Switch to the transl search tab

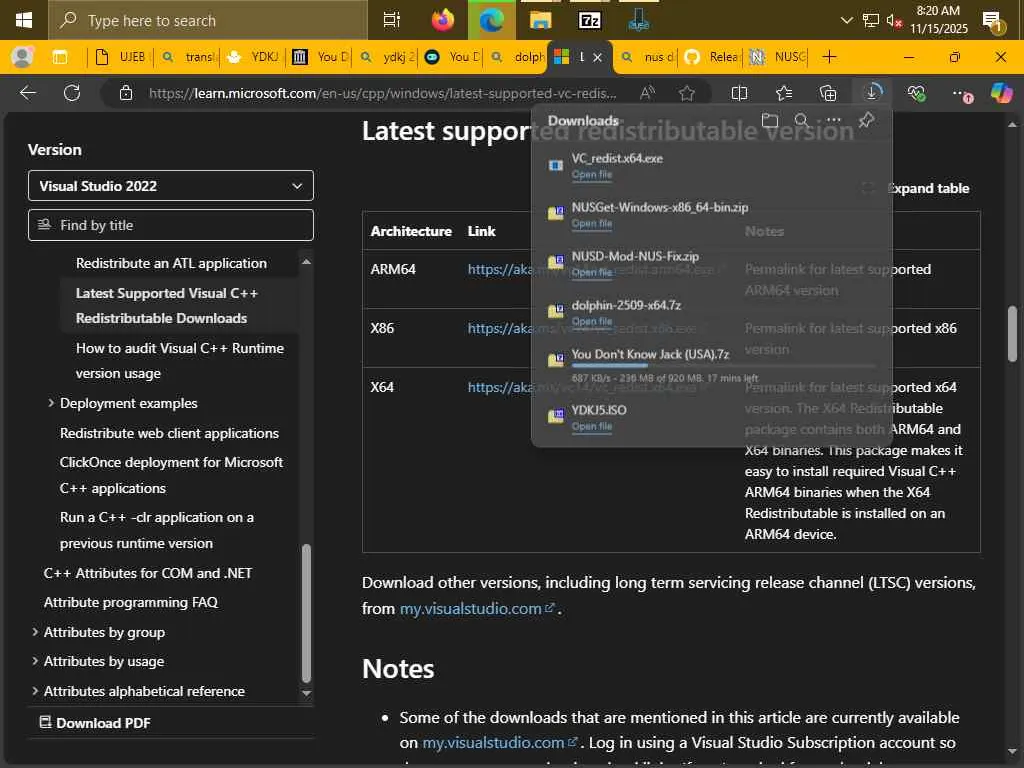(x=187, y=57)
